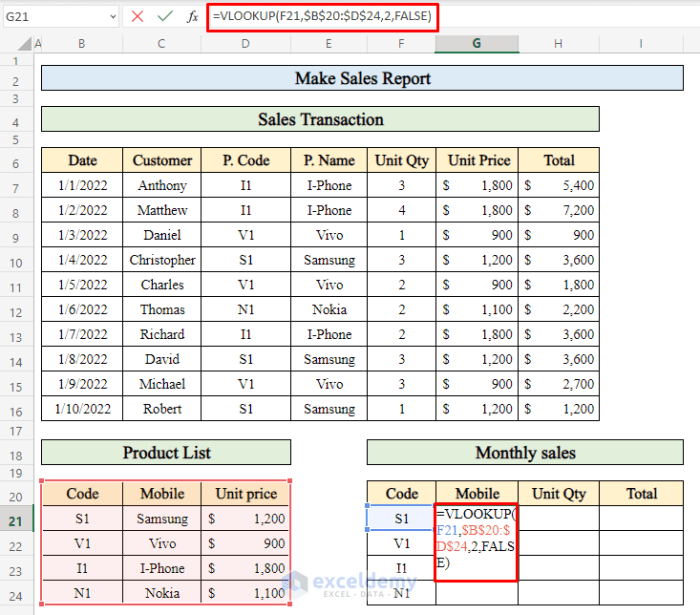Viewport: 700px width, 615px height.
Task: Select column B header
Action: point(82,44)
